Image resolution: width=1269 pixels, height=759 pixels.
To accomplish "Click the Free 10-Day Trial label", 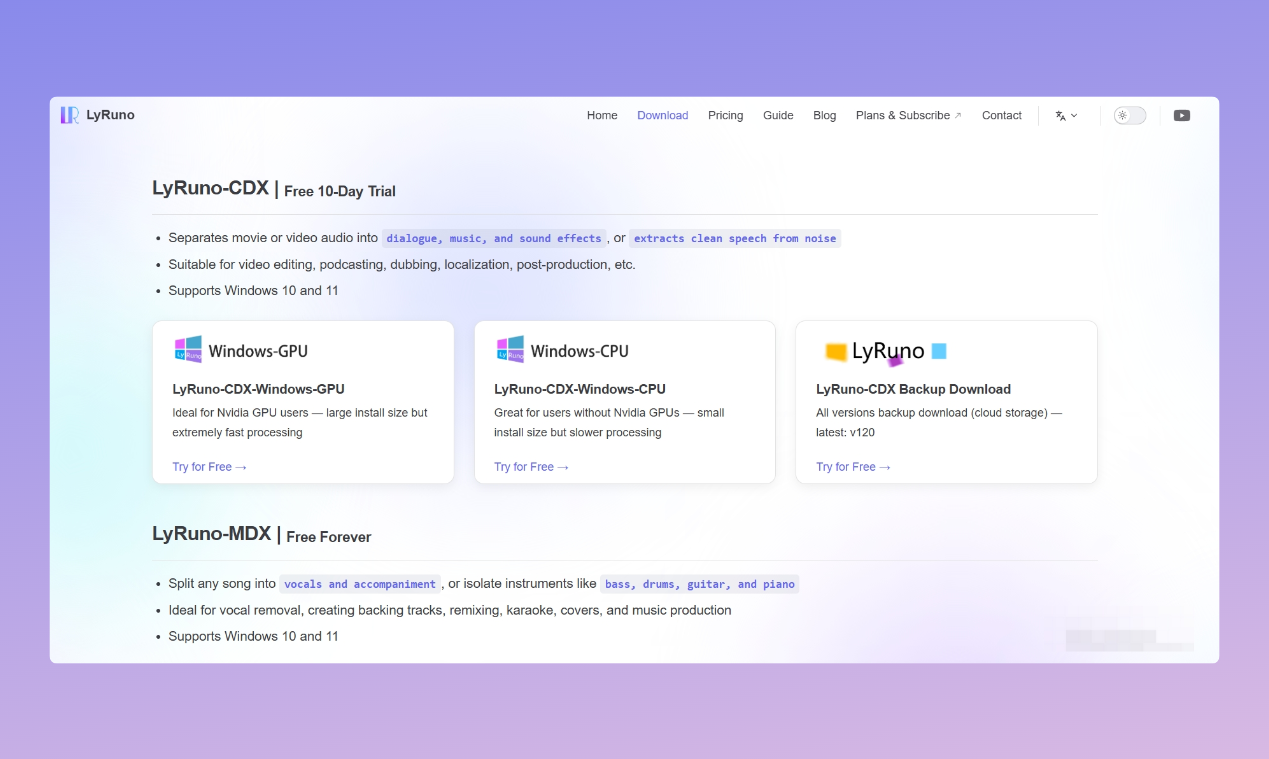I will (340, 191).
